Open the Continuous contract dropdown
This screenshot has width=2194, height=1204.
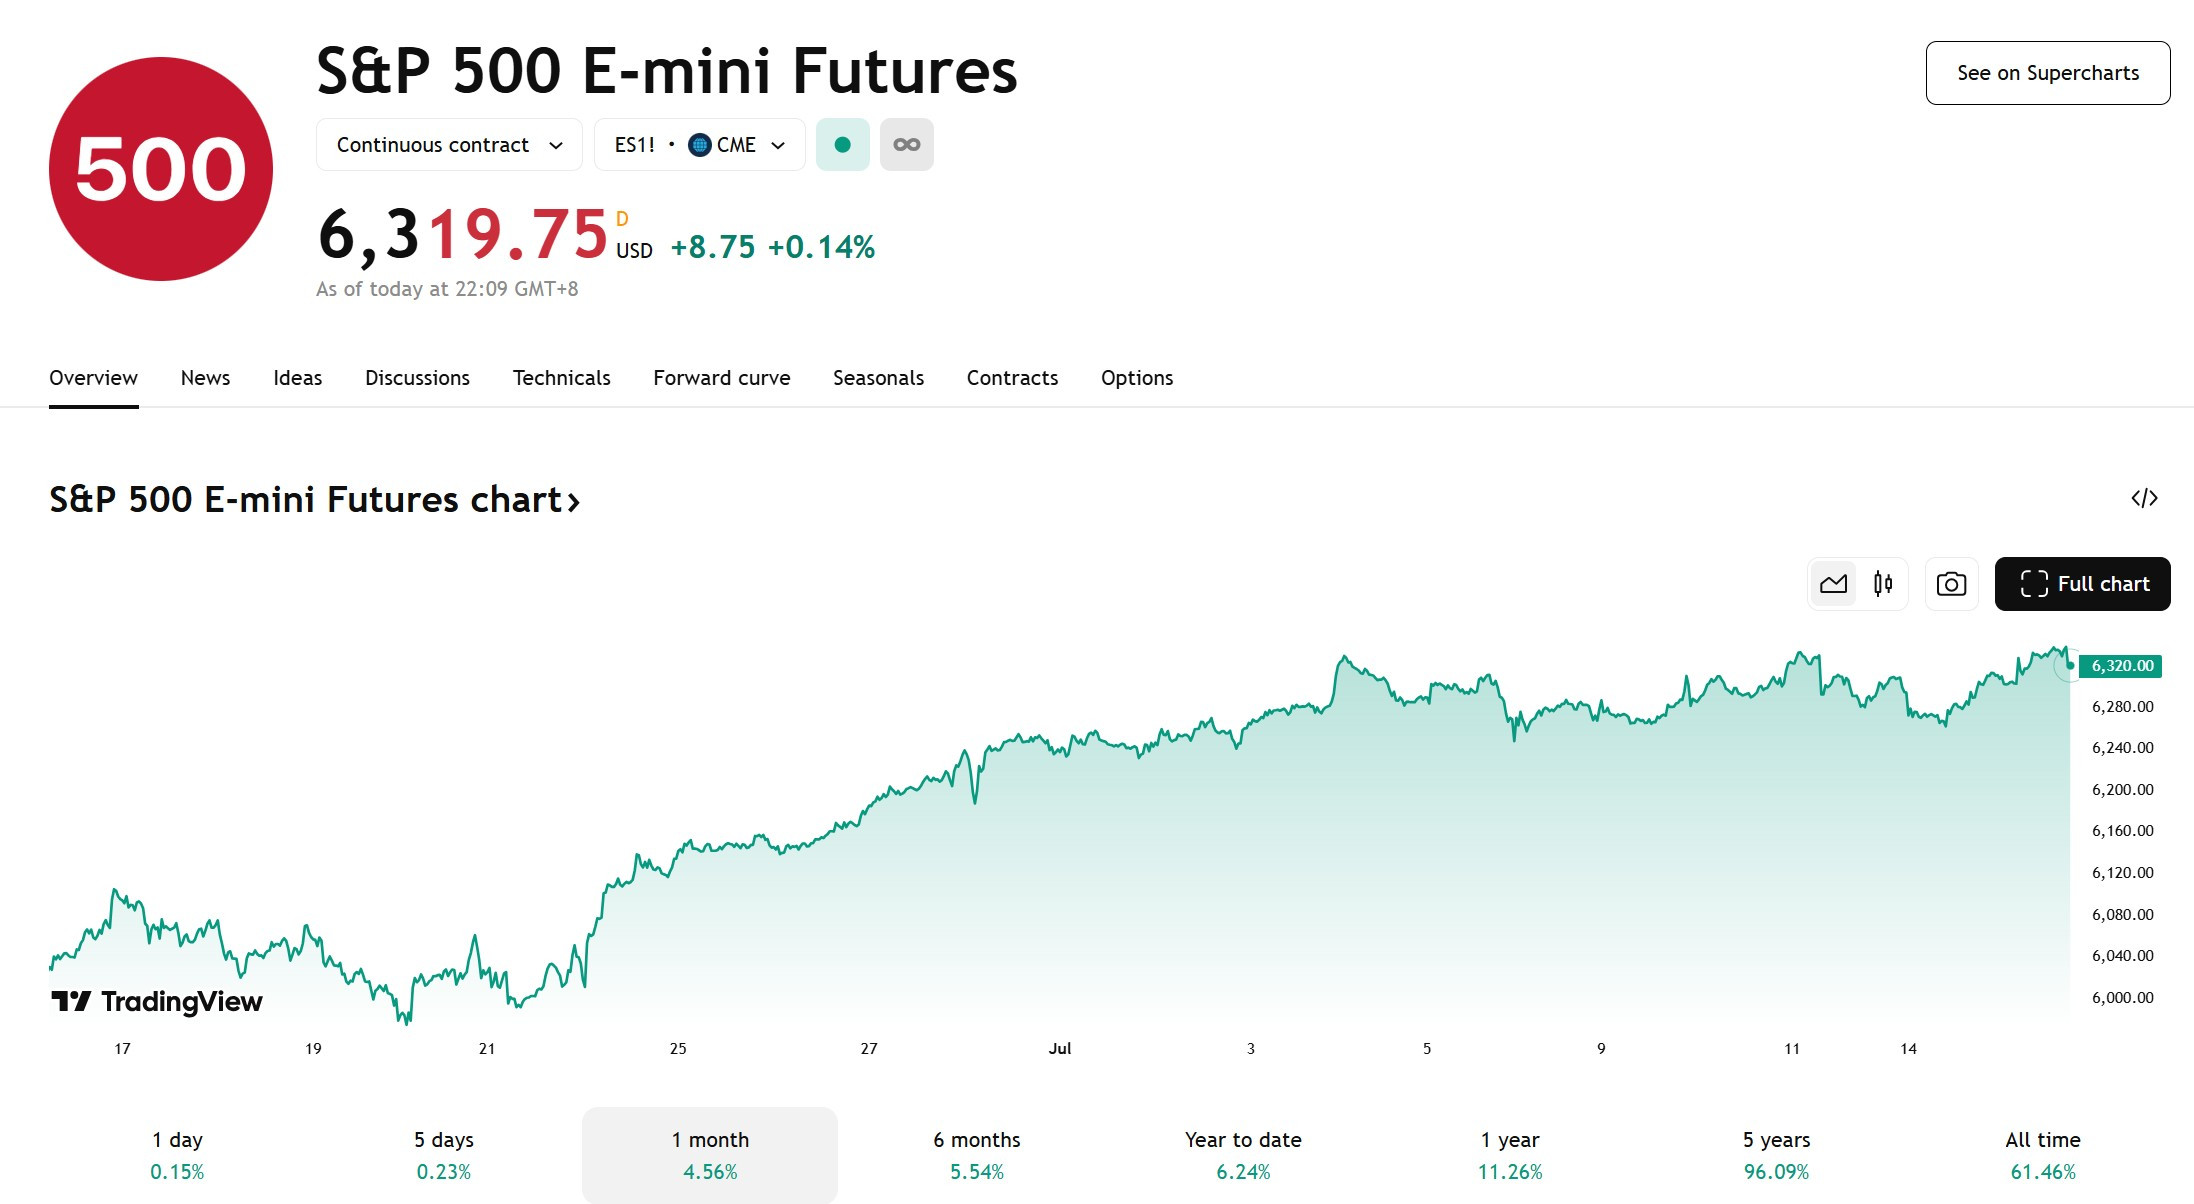pos(449,145)
